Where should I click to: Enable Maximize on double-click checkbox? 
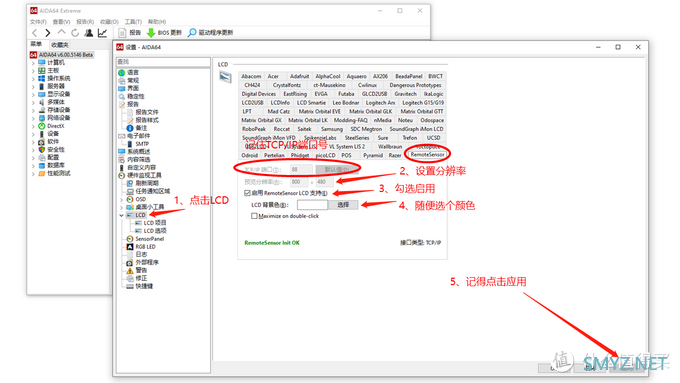pyautogui.click(x=254, y=216)
